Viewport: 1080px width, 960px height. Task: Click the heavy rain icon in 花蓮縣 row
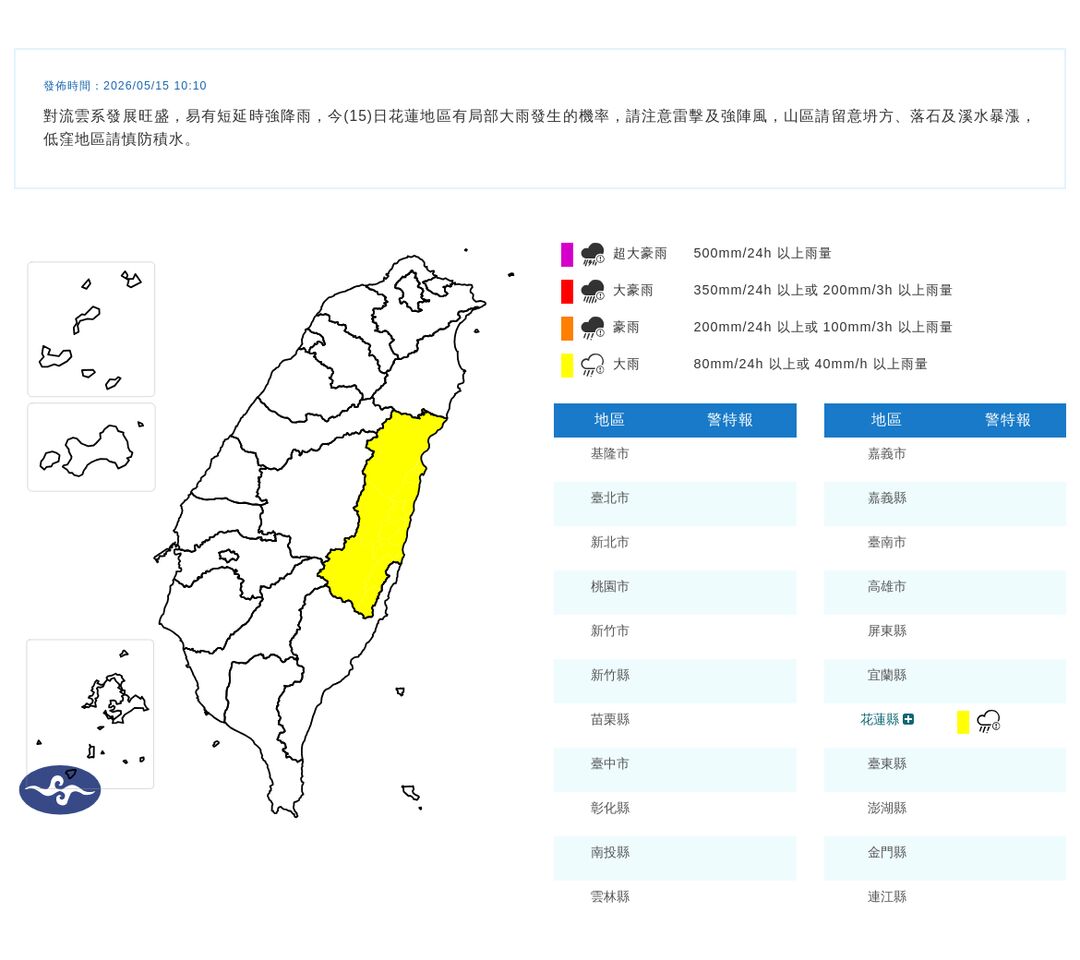[x=988, y=721]
